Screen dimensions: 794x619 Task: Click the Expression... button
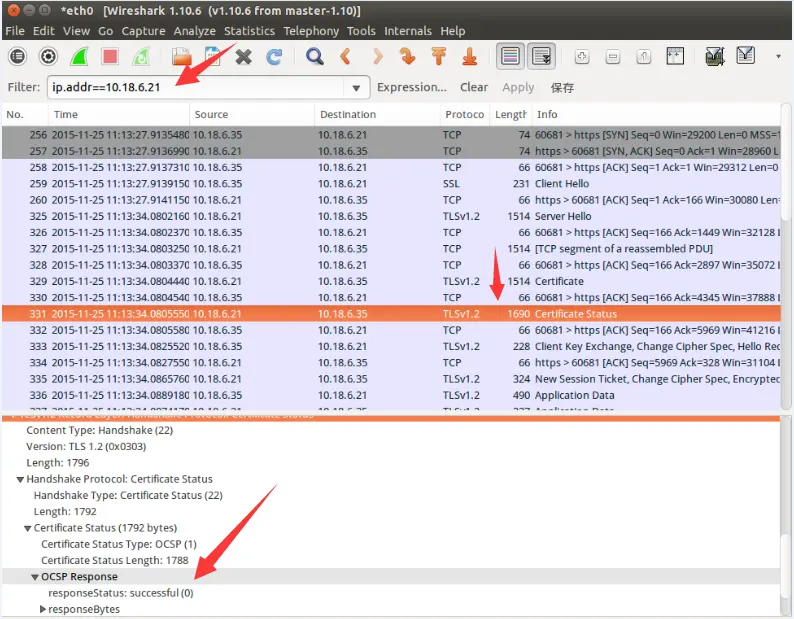pyautogui.click(x=412, y=87)
